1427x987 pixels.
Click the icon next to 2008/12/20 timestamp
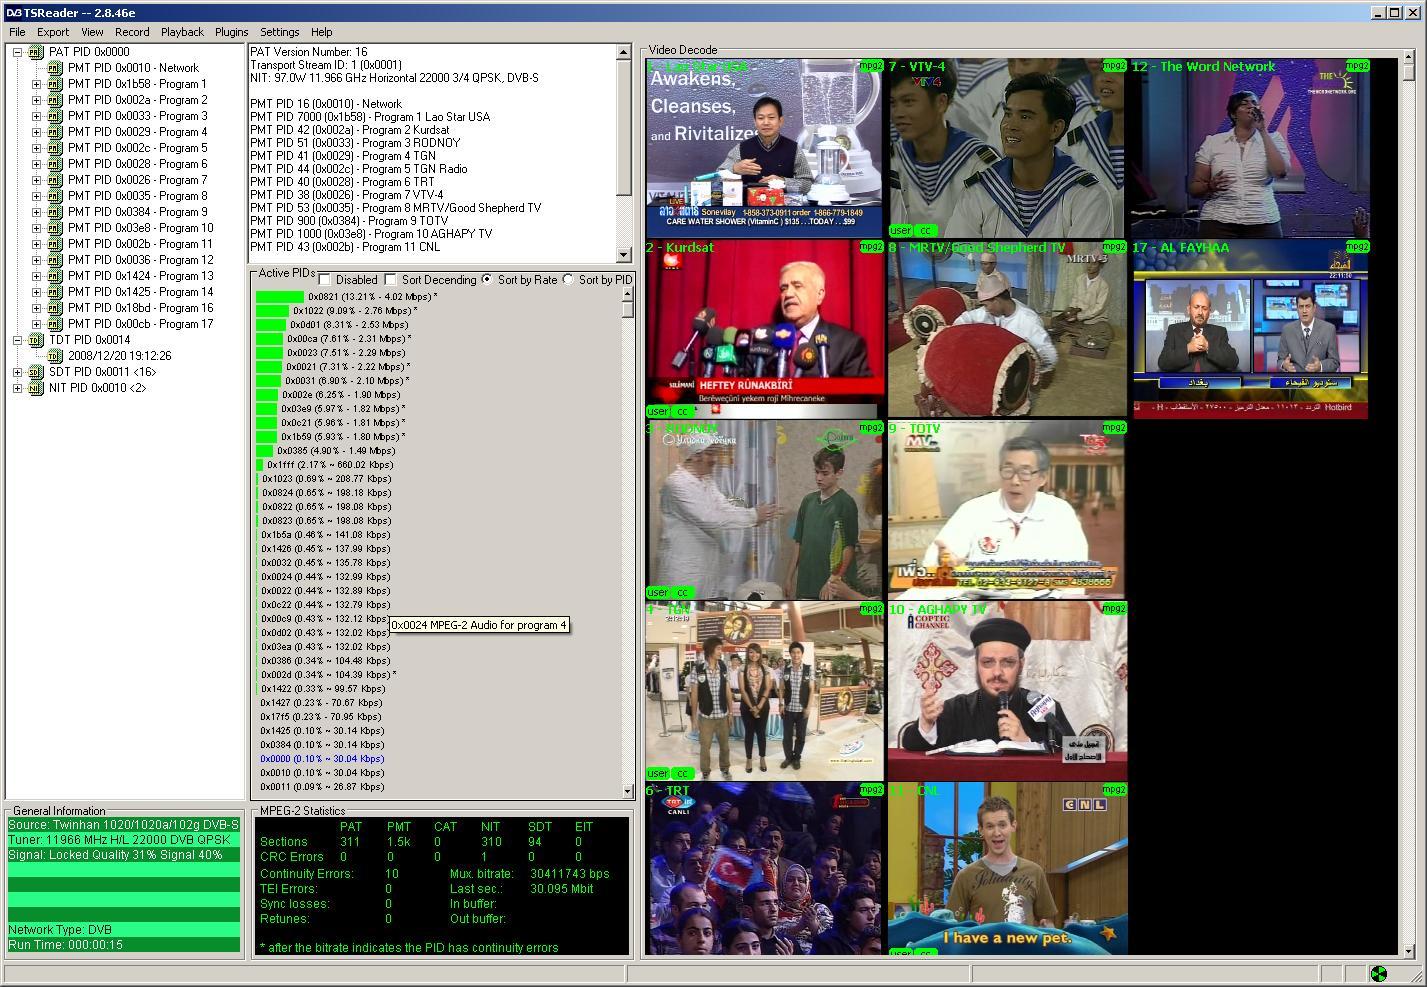55,356
